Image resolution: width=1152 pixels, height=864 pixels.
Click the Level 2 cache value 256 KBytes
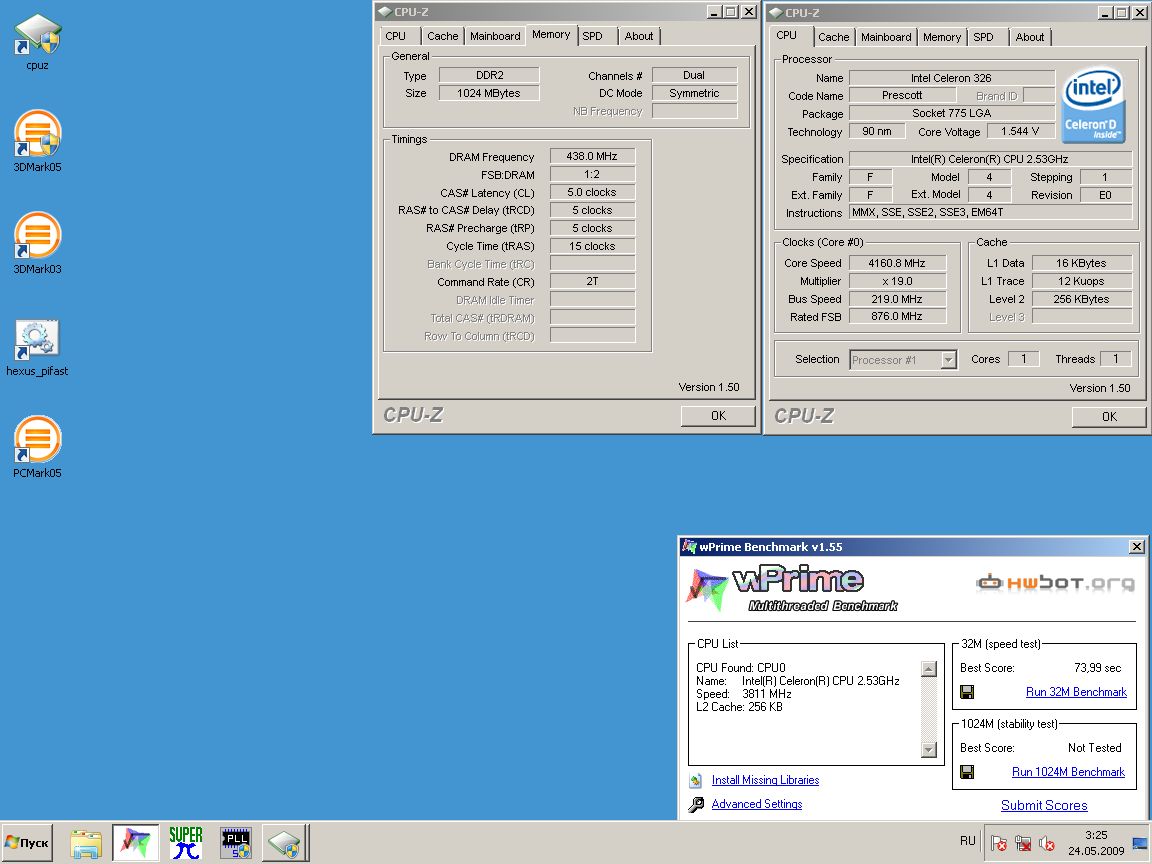tap(1081, 299)
